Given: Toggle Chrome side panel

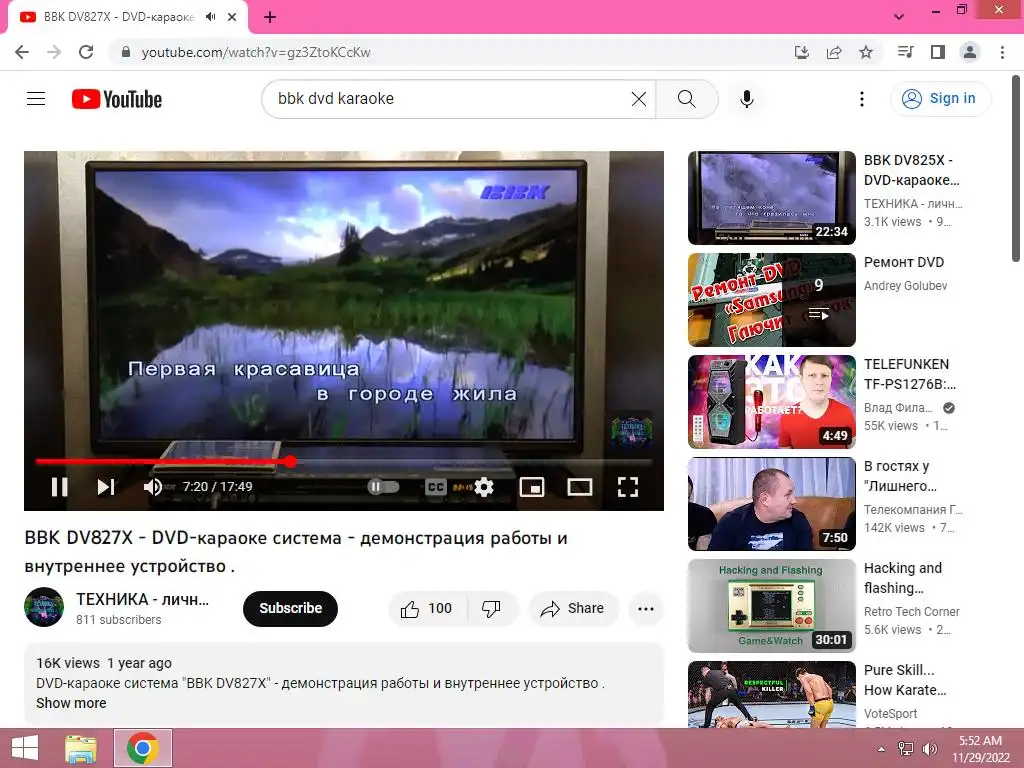Looking at the screenshot, I should pyautogui.click(x=938, y=52).
